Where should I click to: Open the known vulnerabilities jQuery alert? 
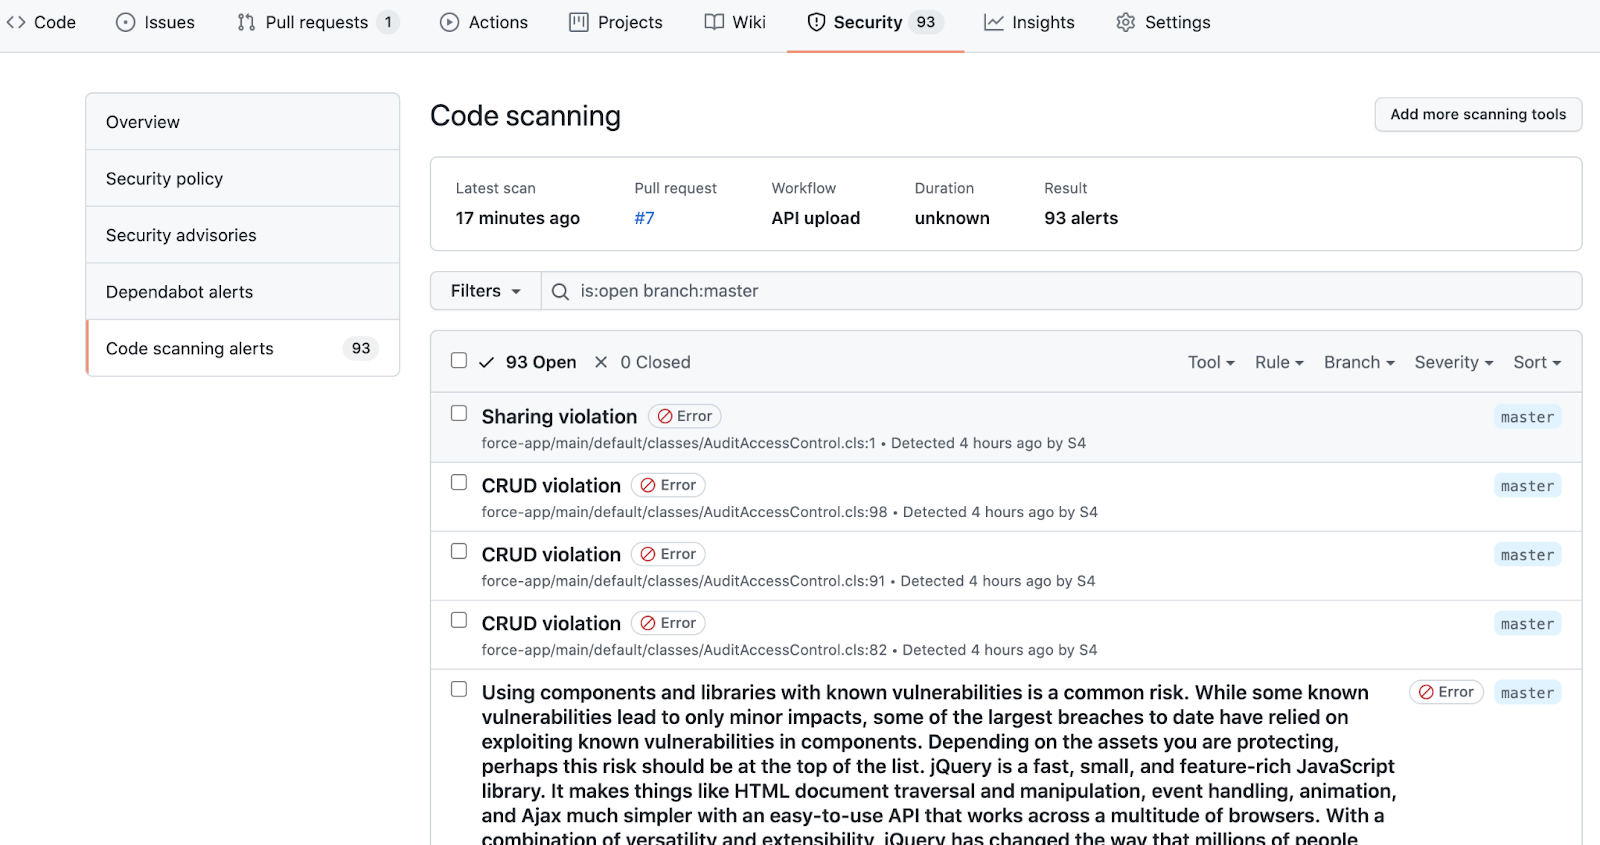[x=938, y=766]
